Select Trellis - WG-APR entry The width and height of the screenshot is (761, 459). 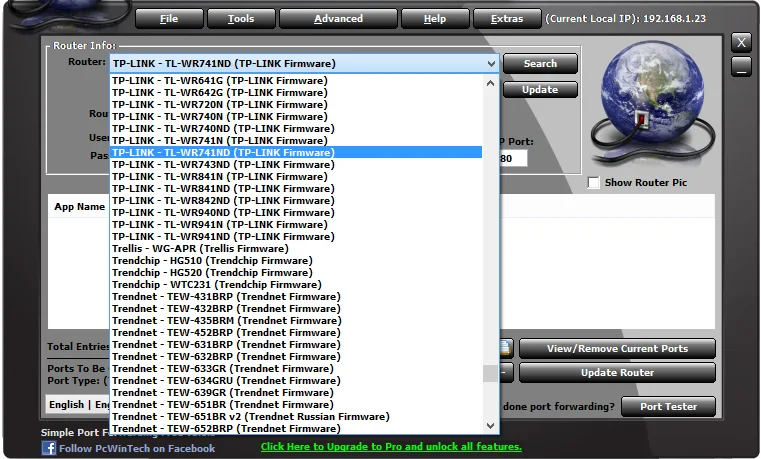[296, 248]
